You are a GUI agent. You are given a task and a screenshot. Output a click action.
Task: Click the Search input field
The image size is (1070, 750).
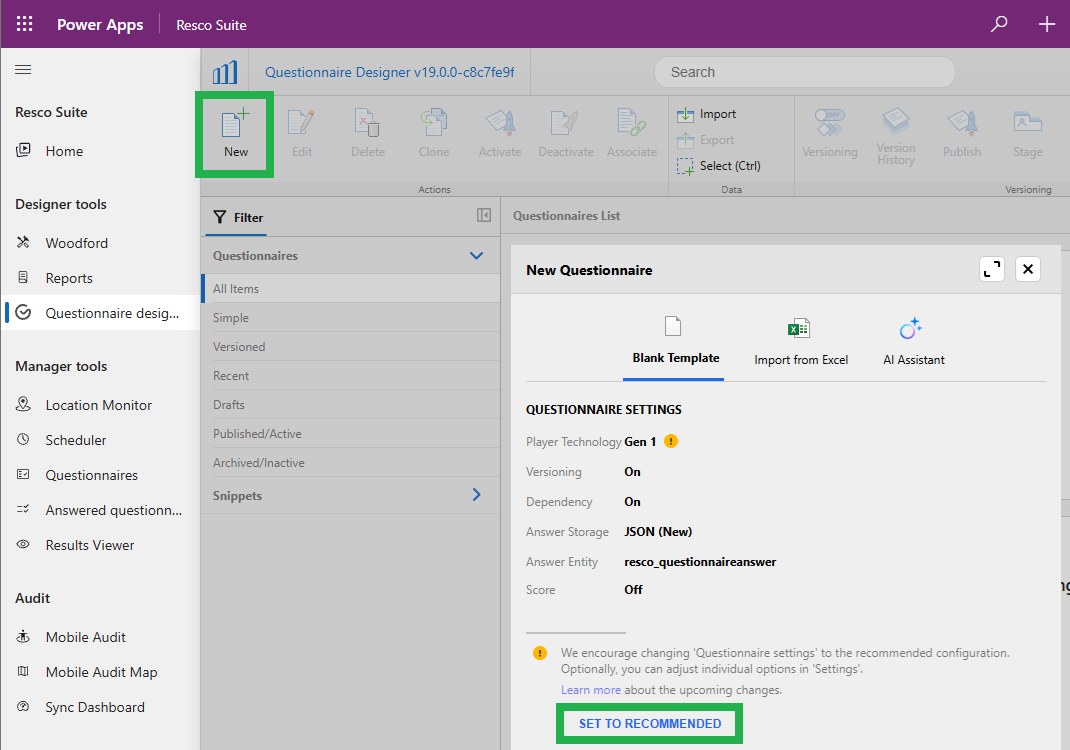[804, 72]
